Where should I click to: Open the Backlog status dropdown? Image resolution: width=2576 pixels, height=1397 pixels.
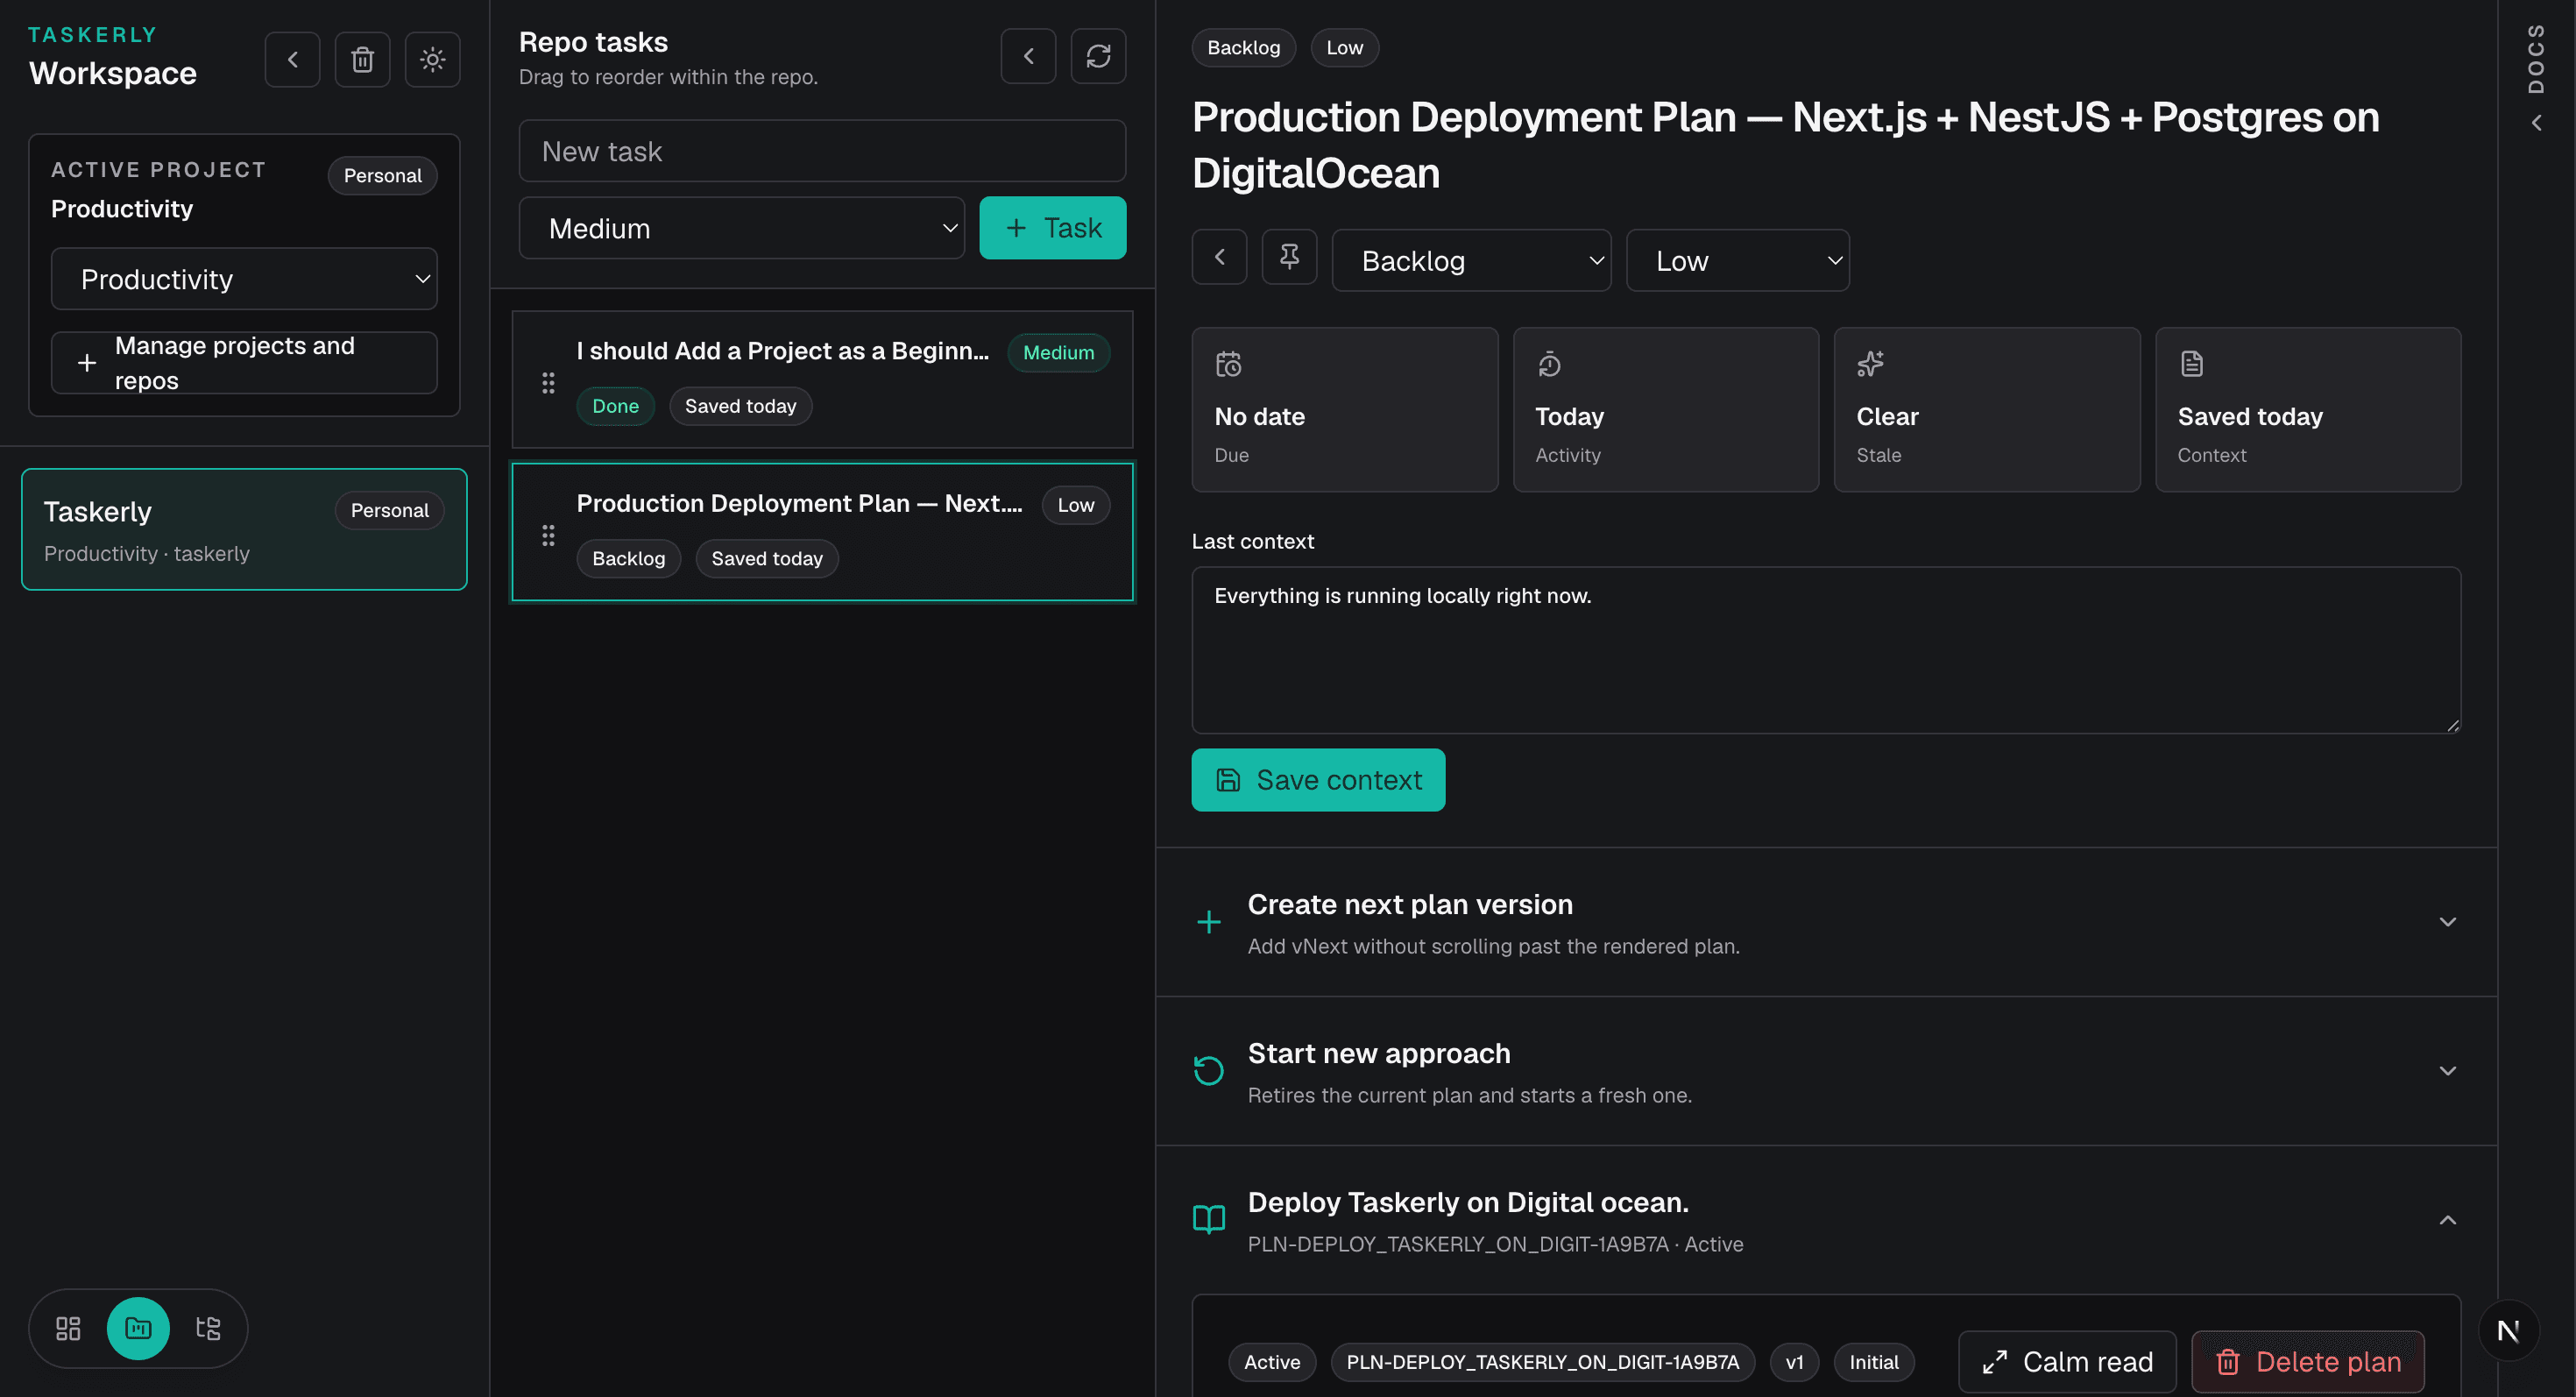(x=1471, y=260)
